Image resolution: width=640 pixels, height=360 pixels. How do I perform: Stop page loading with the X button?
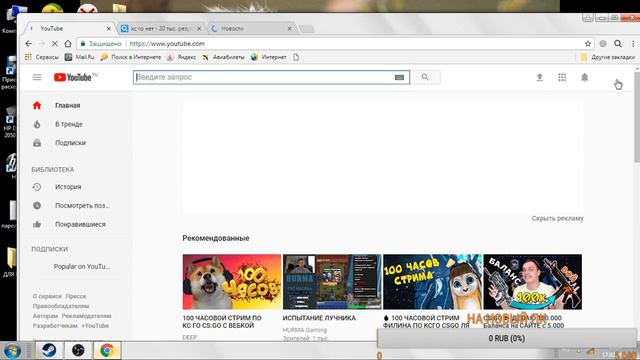[55, 44]
